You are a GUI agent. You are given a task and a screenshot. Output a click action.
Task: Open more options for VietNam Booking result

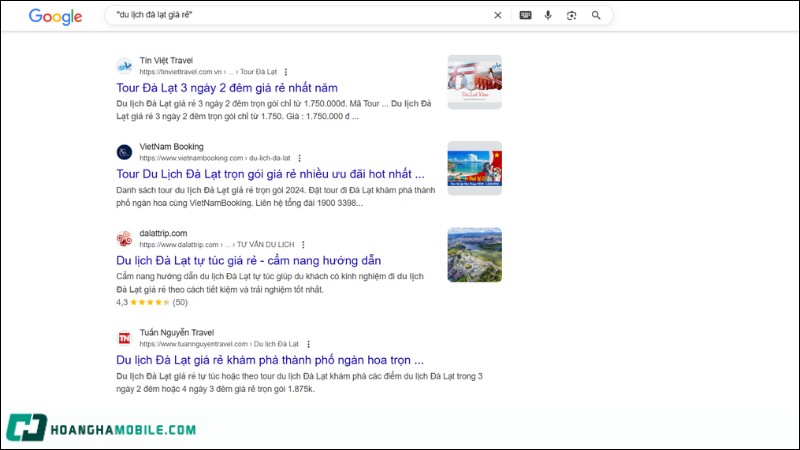coord(299,158)
